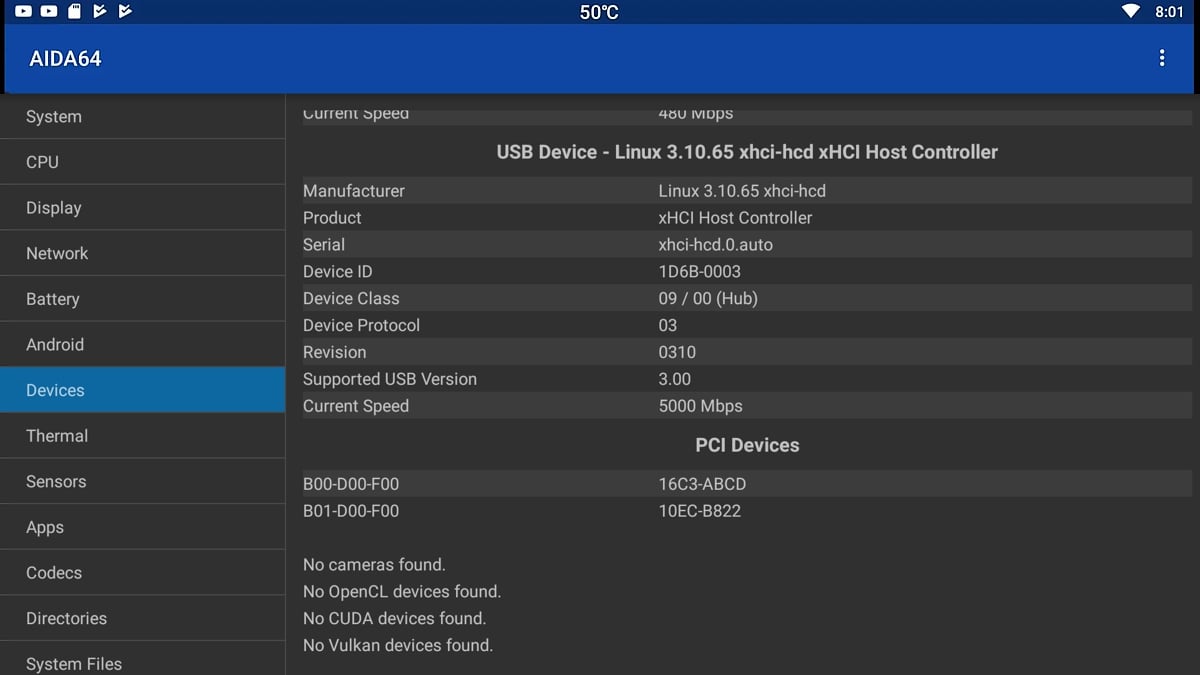This screenshot has height=675, width=1200.
Task: Select CPU from the sidebar
Action: (142, 162)
